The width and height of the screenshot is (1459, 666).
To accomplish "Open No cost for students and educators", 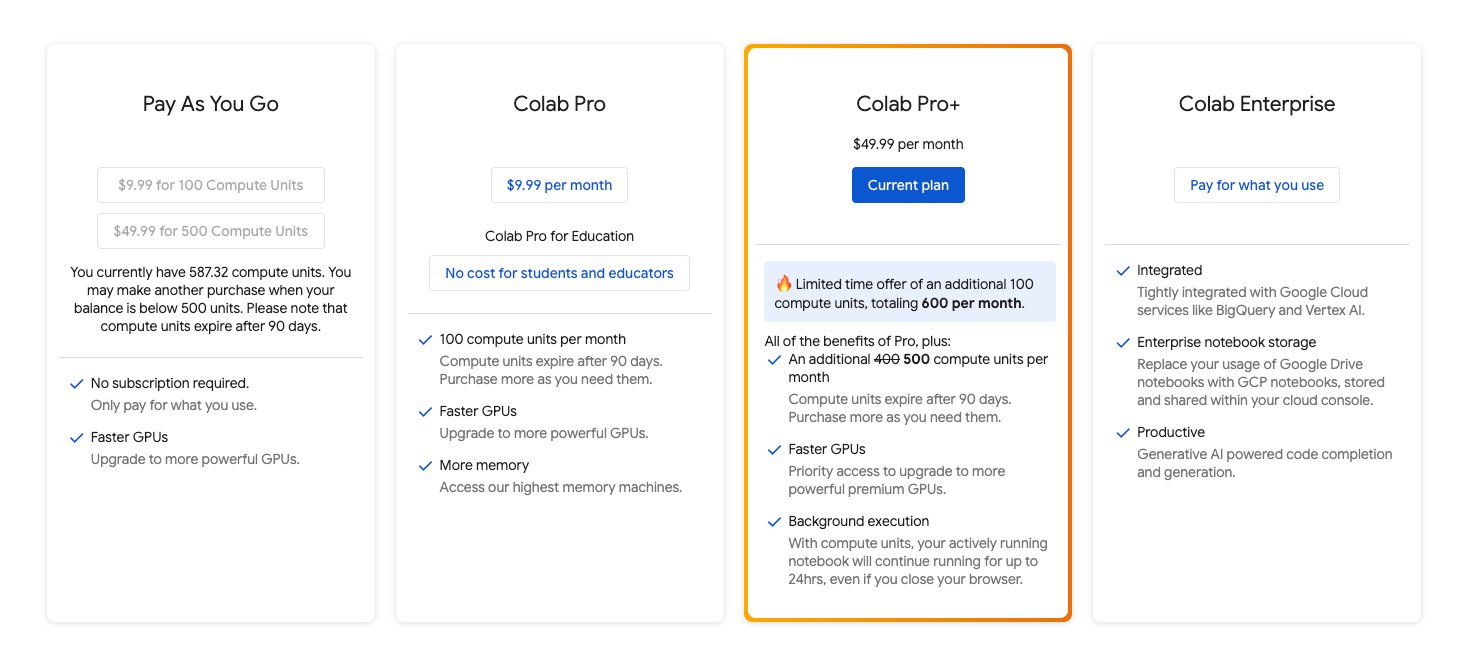I will [x=559, y=273].
